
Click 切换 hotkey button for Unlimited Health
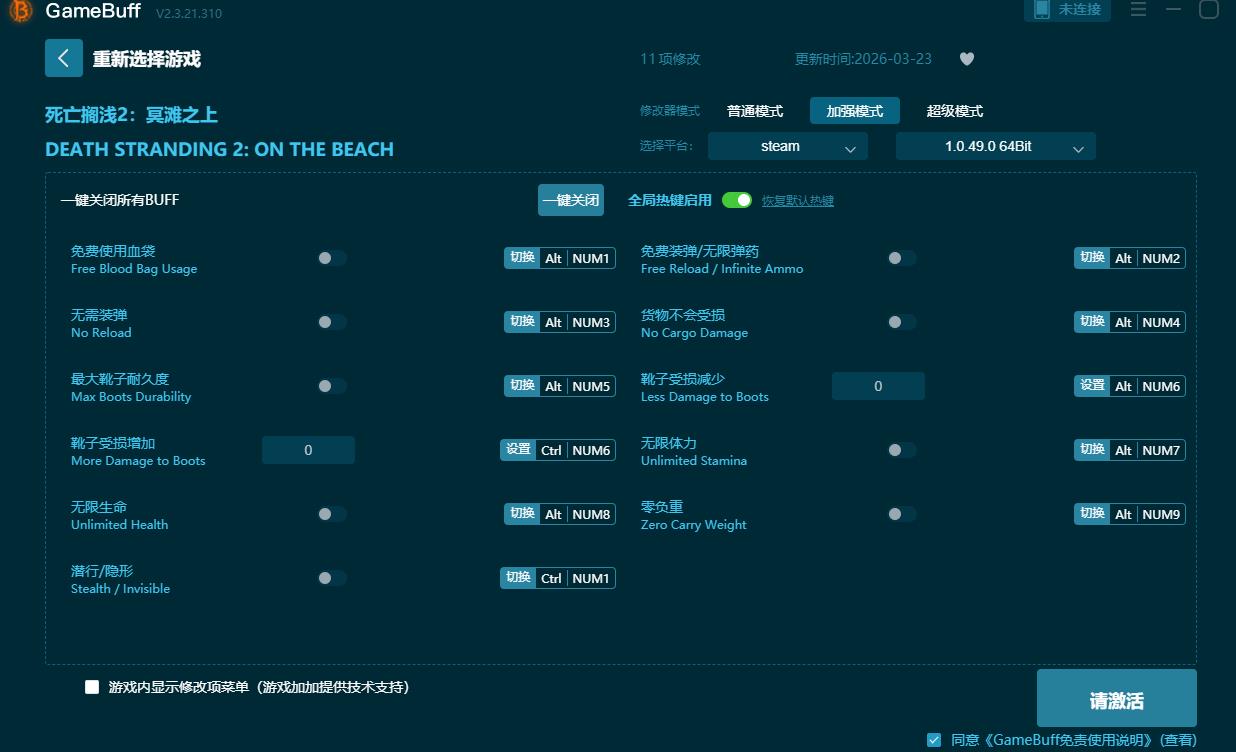pos(522,514)
